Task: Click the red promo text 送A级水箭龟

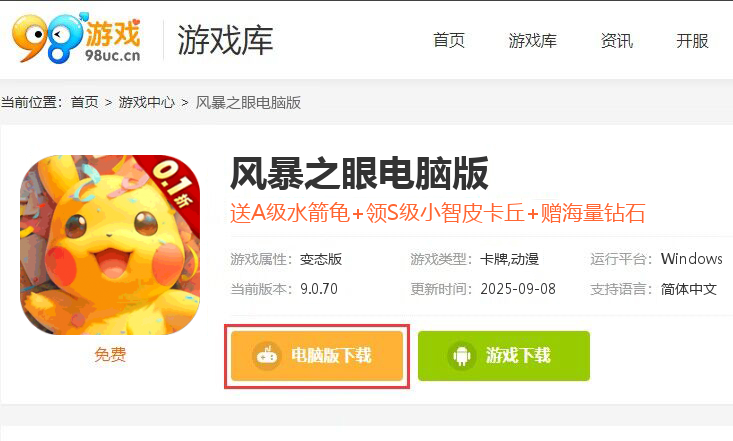Action: 290,213
